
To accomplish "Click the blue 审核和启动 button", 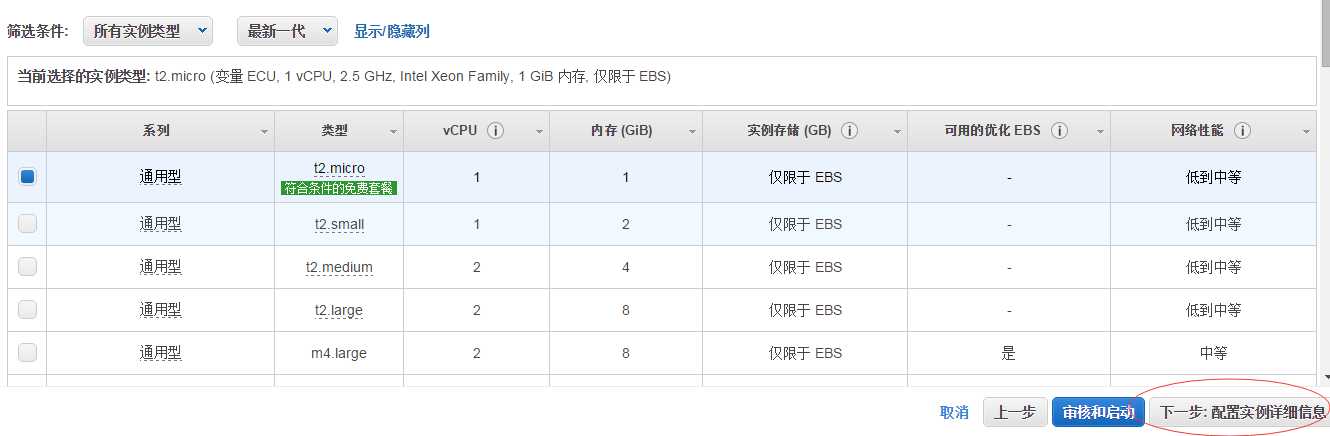I will tap(1097, 412).
